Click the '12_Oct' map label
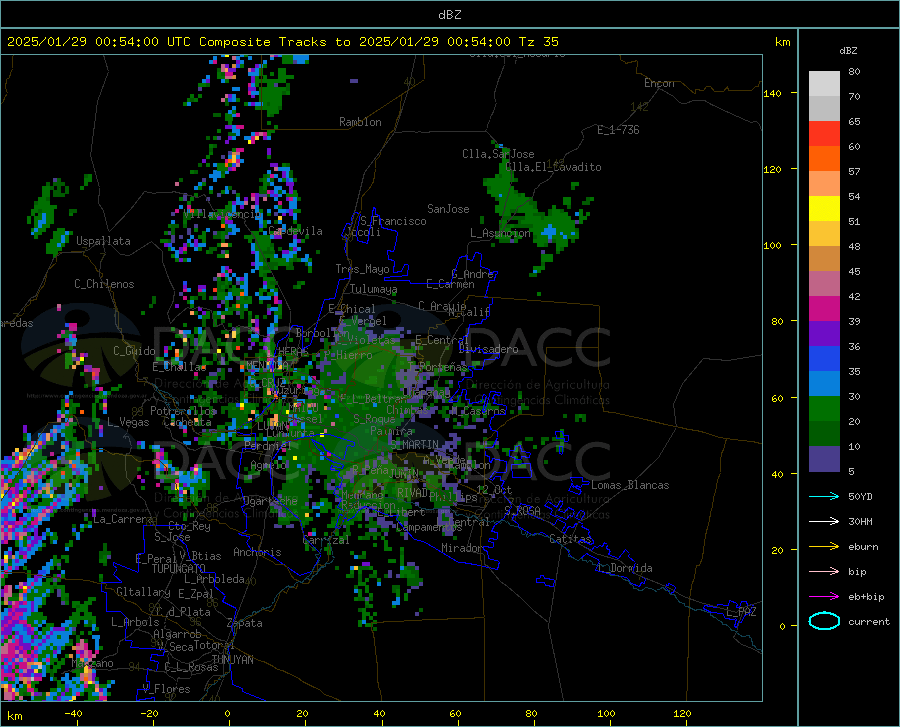The image size is (900, 727). coord(494,489)
